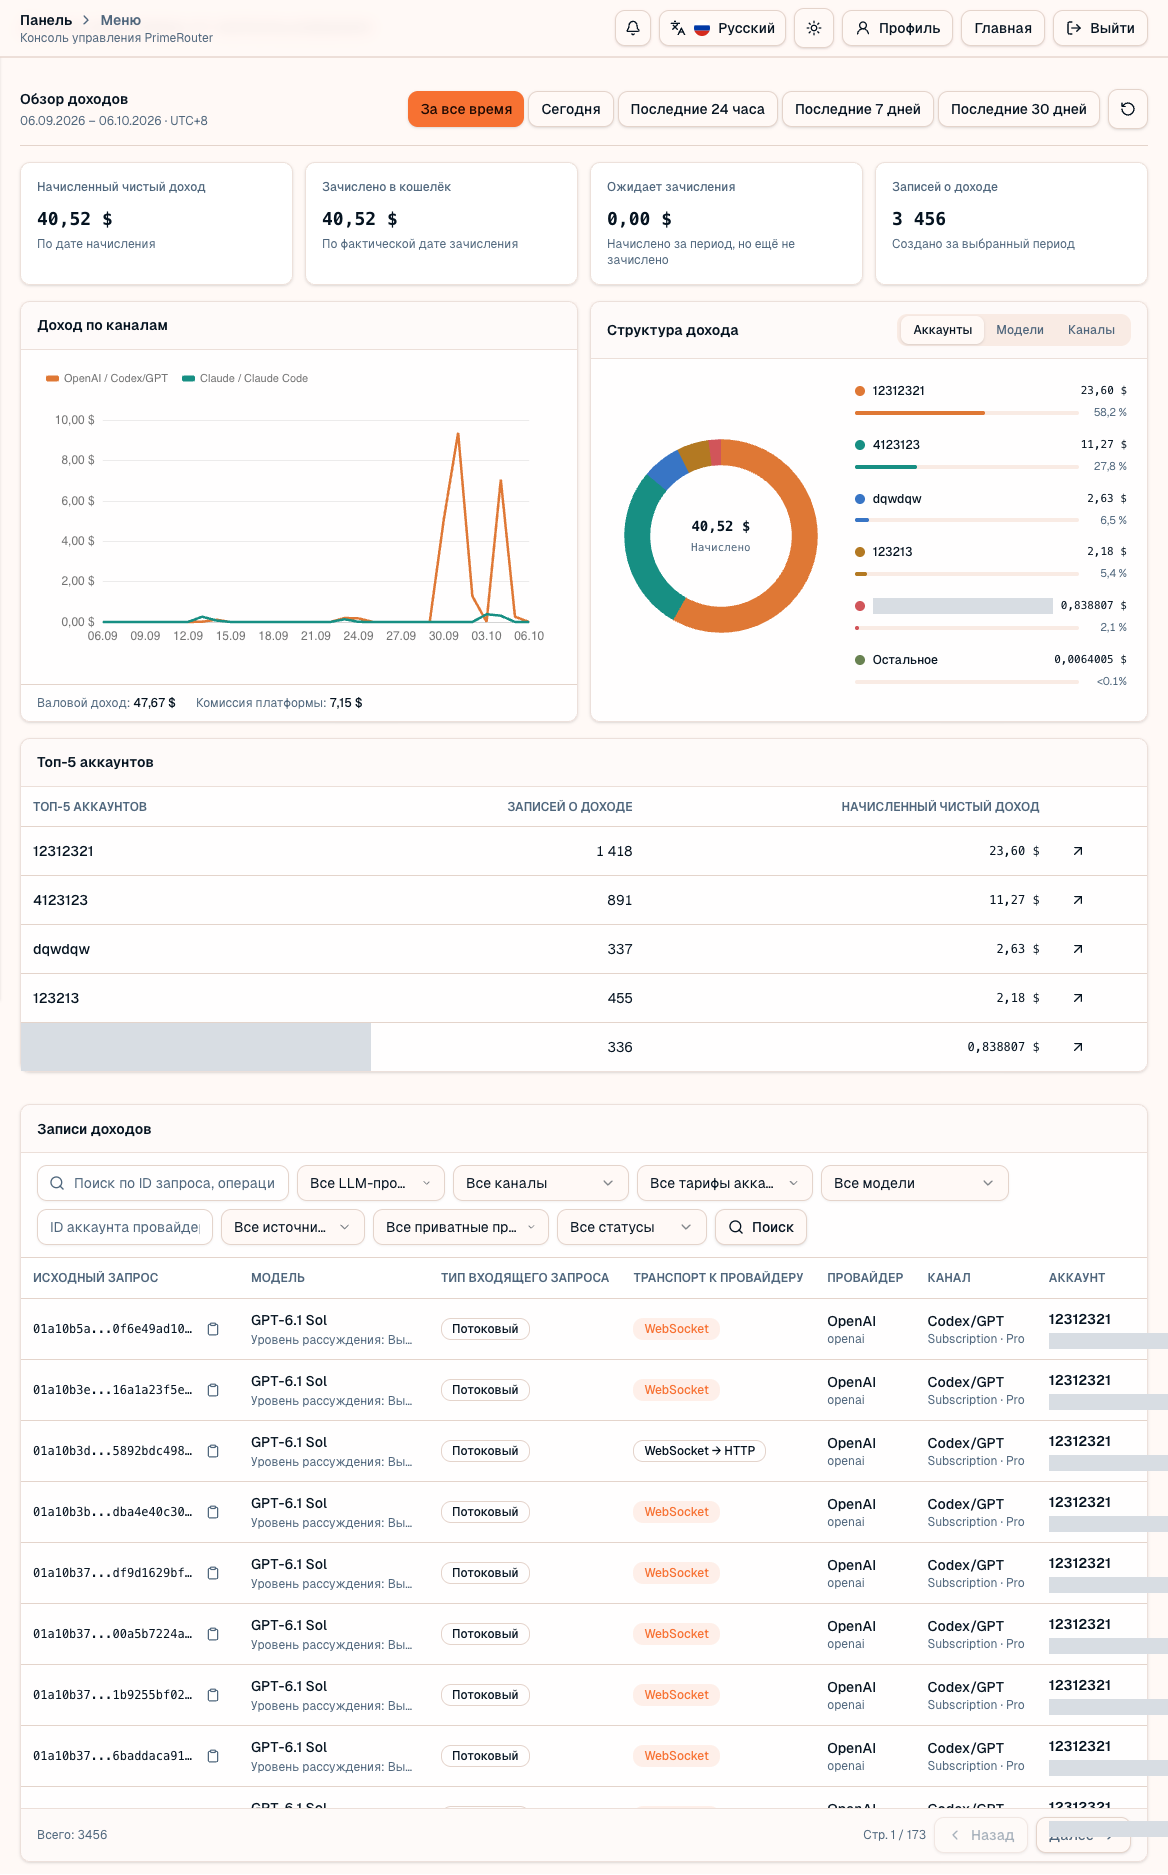
Task: Switch to the Каналы tab
Action: [1091, 330]
